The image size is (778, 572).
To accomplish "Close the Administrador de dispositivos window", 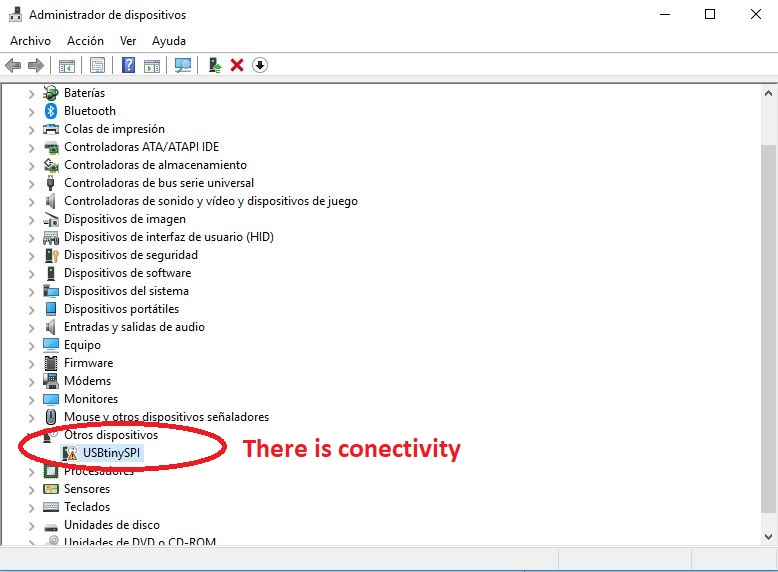I will pos(756,14).
